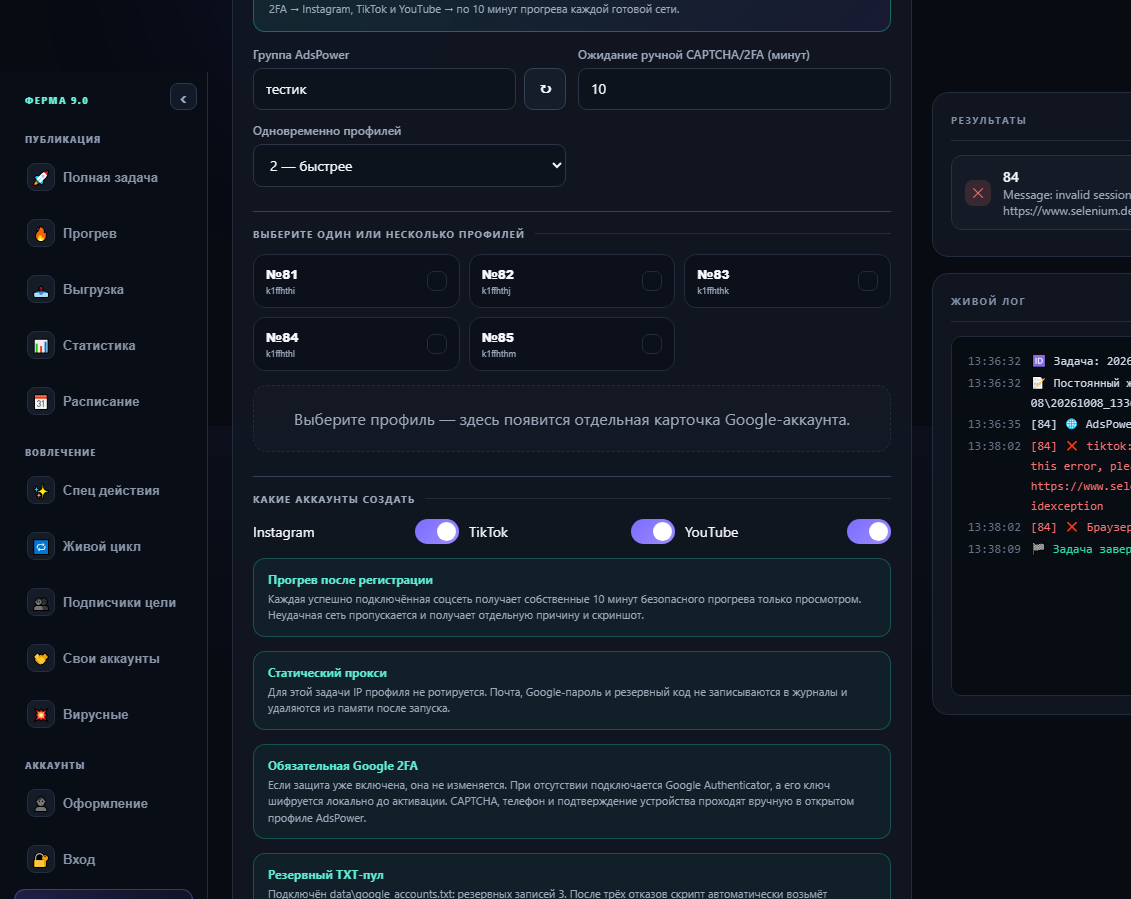Turn off the TikTok account toggle

pyautogui.click(x=653, y=532)
